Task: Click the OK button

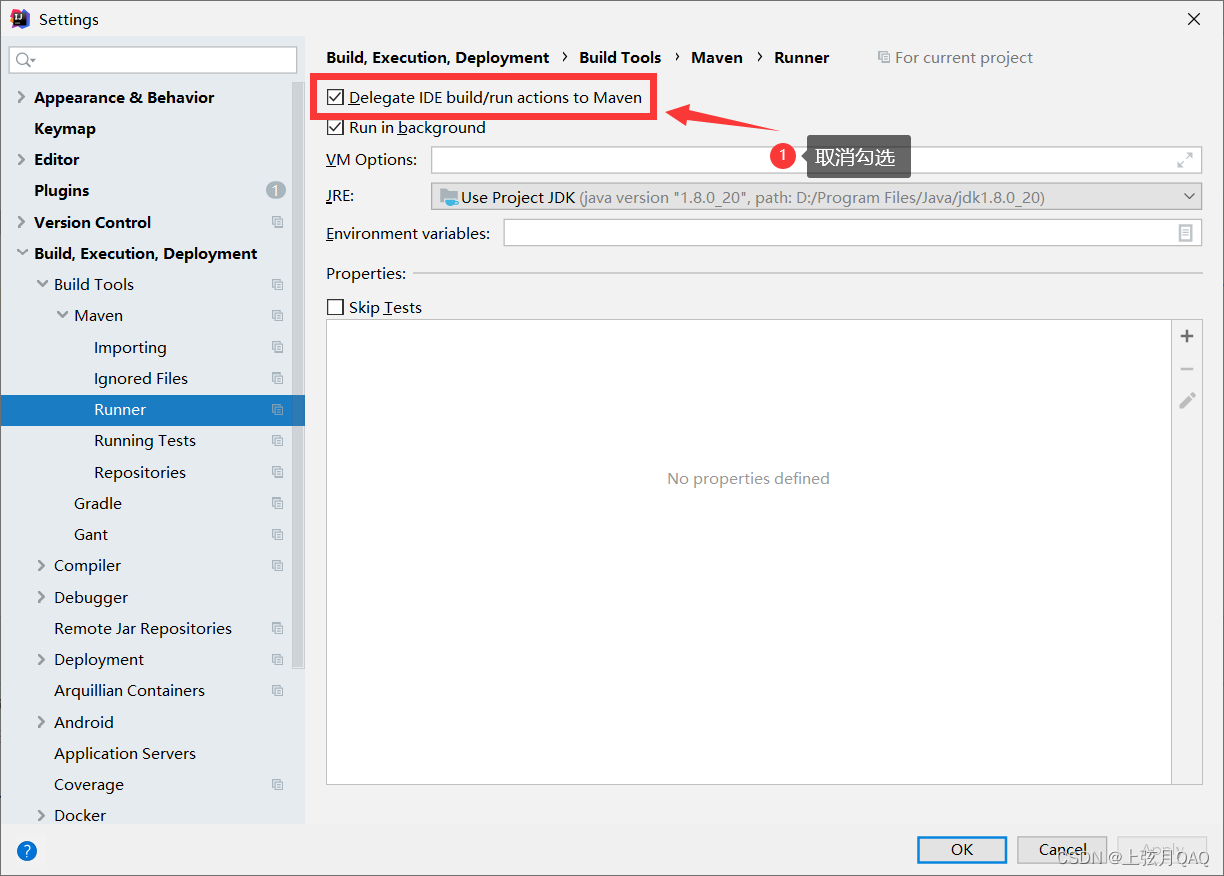Action: [x=962, y=849]
